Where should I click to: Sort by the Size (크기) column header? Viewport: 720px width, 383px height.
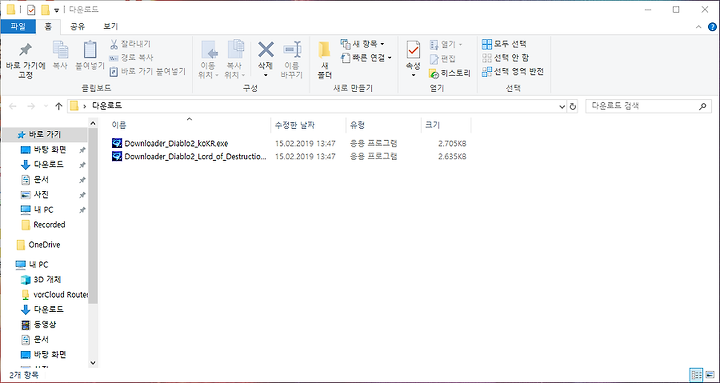tap(446, 125)
